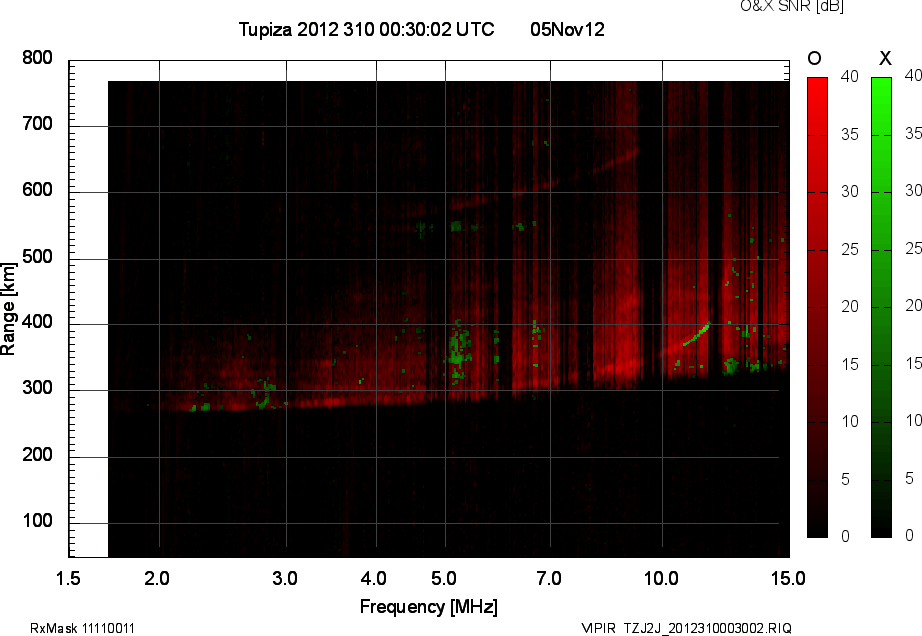
Task: Click the 1.5 MHz frequency tick label
Action: (x=68, y=578)
